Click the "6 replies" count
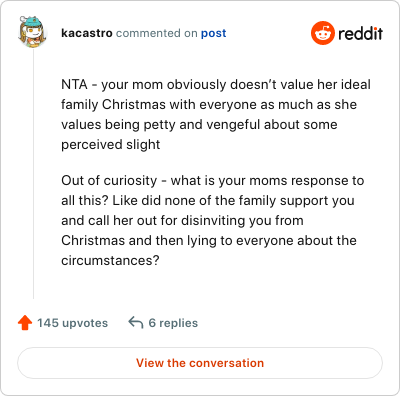 coord(173,323)
